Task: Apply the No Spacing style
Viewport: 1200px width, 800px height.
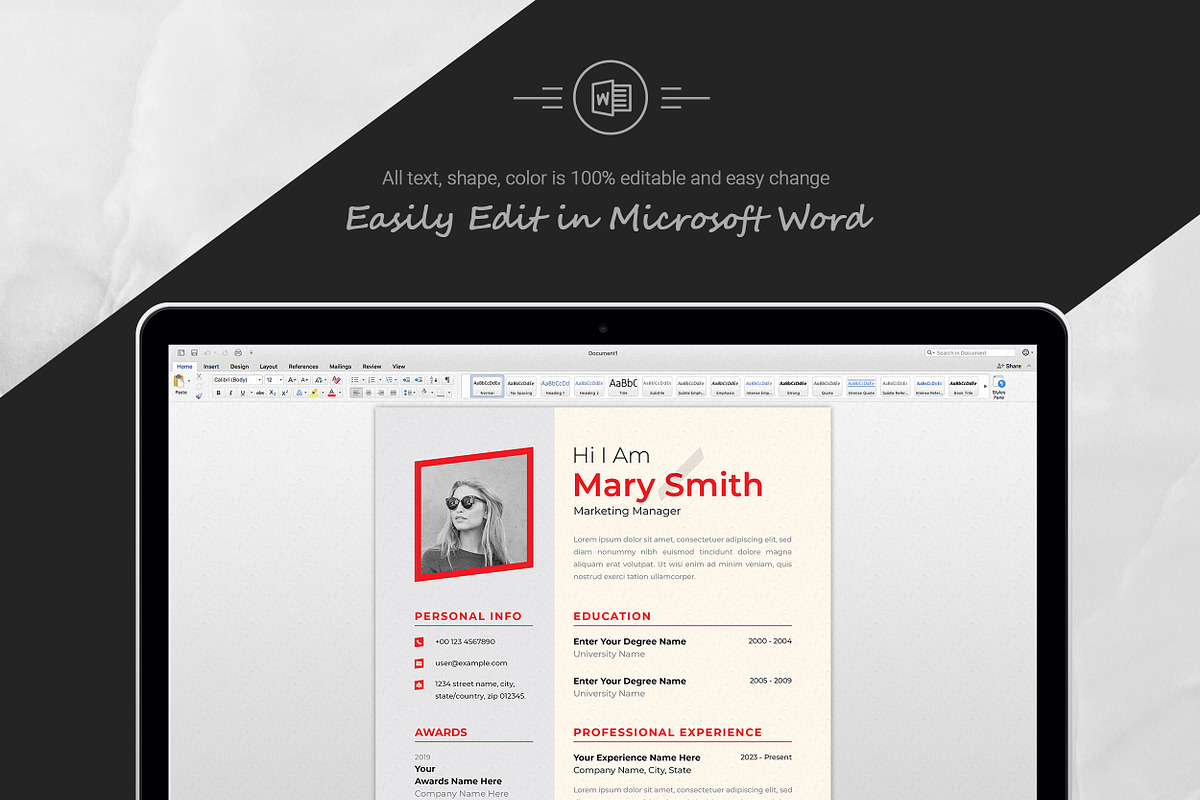Action: pyautogui.click(x=520, y=386)
